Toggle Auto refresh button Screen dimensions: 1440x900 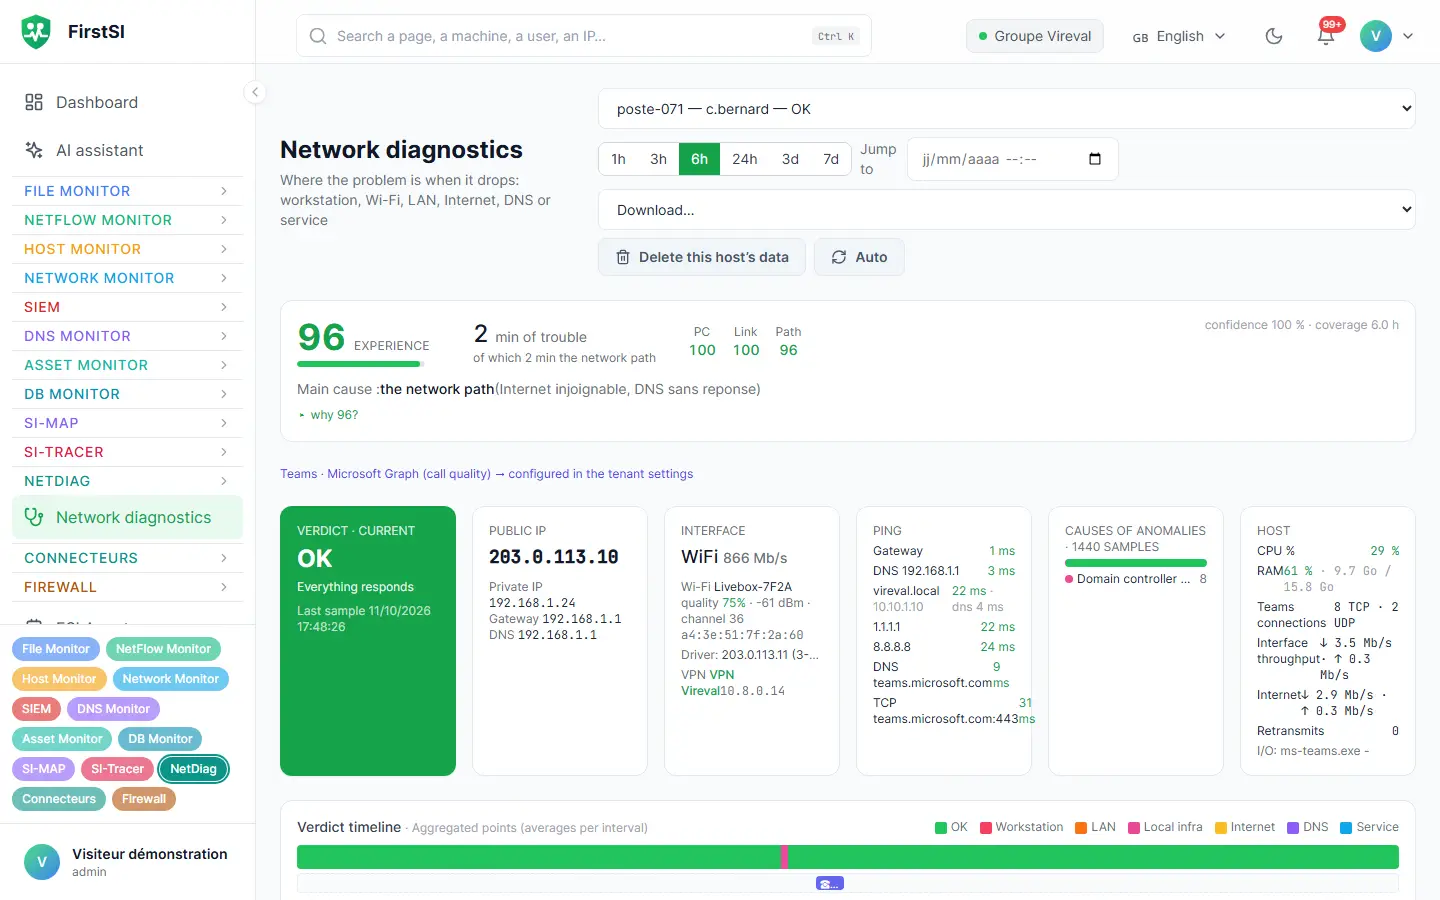point(859,257)
